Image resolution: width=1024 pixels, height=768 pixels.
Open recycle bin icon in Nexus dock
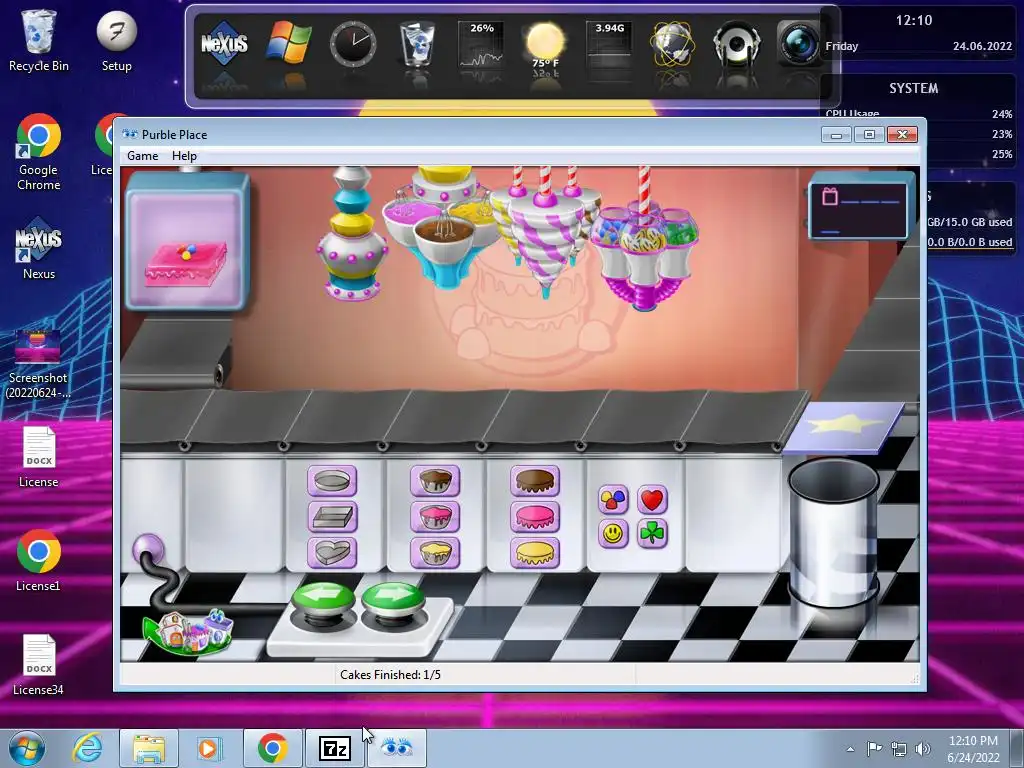[x=417, y=44]
